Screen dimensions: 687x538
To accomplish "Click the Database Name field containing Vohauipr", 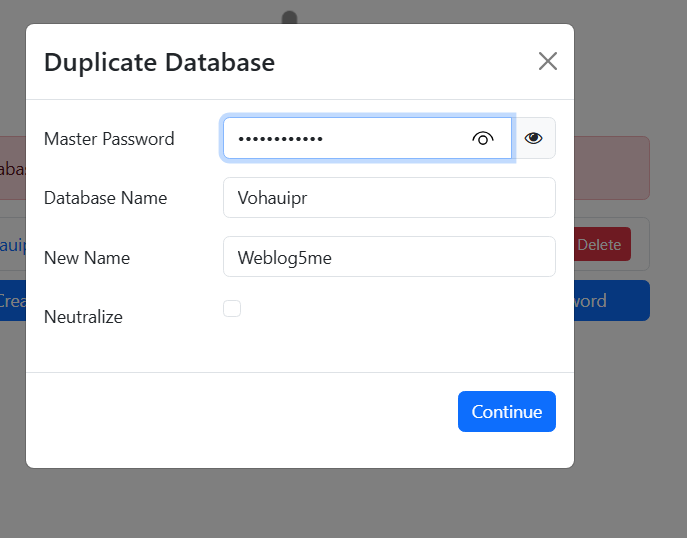I will point(388,198).
